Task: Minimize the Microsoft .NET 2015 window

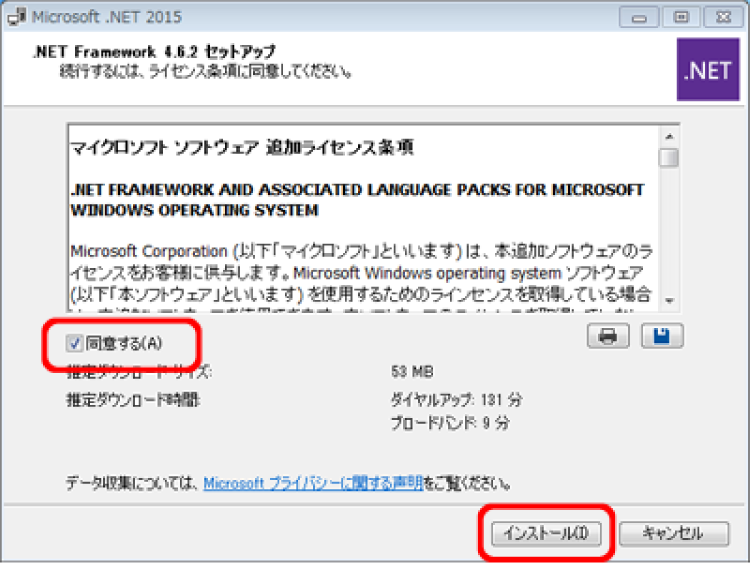Action: 639,18
